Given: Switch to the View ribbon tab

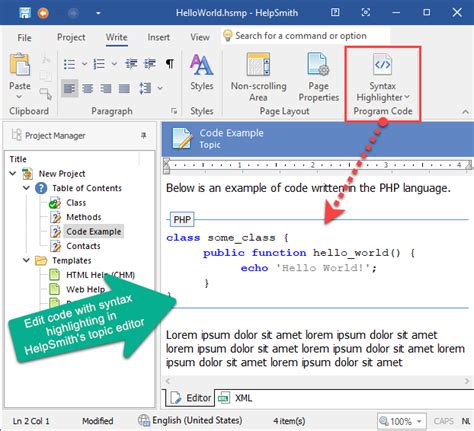Looking at the screenshot, I should pos(200,37).
